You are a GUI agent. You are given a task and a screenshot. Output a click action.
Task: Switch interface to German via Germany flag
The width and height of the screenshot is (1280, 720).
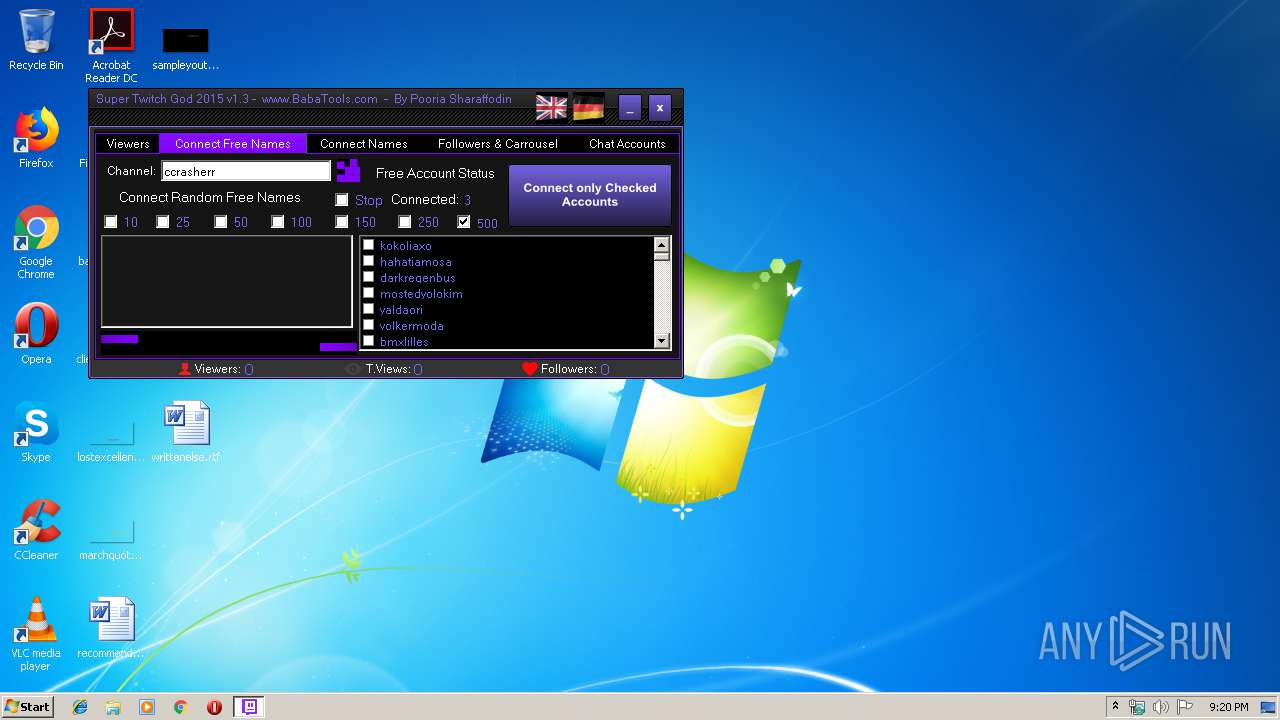point(588,107)
